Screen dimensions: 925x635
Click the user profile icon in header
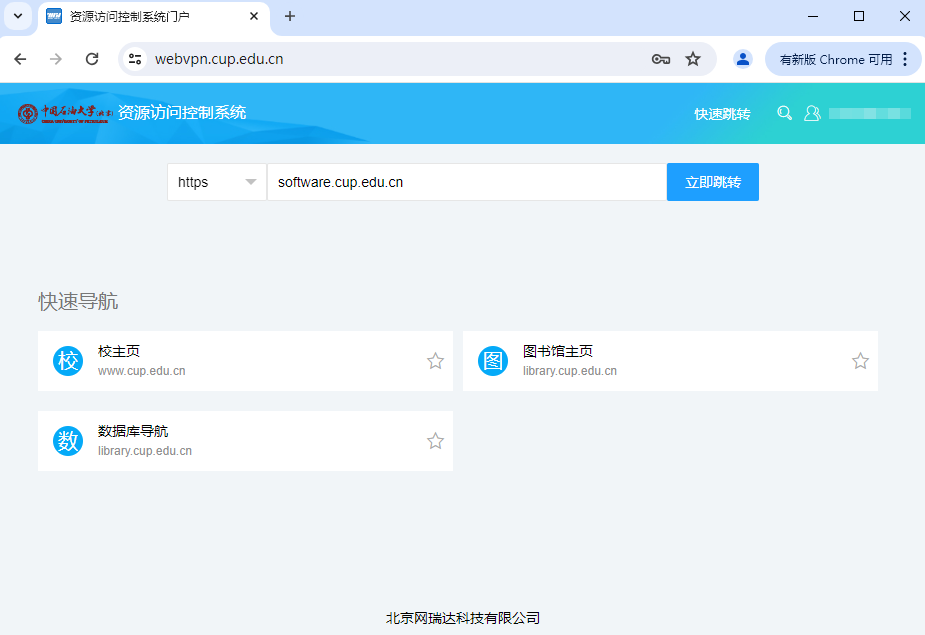coord(812,113)
